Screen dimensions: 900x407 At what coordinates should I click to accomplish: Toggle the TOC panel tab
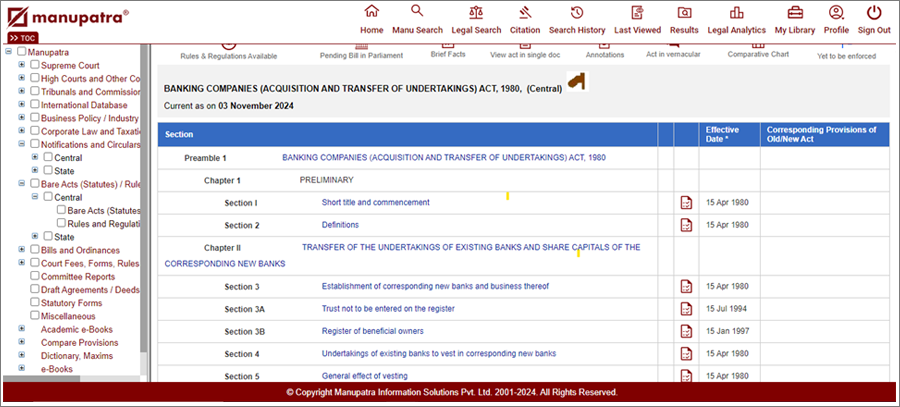click(23, 38)
